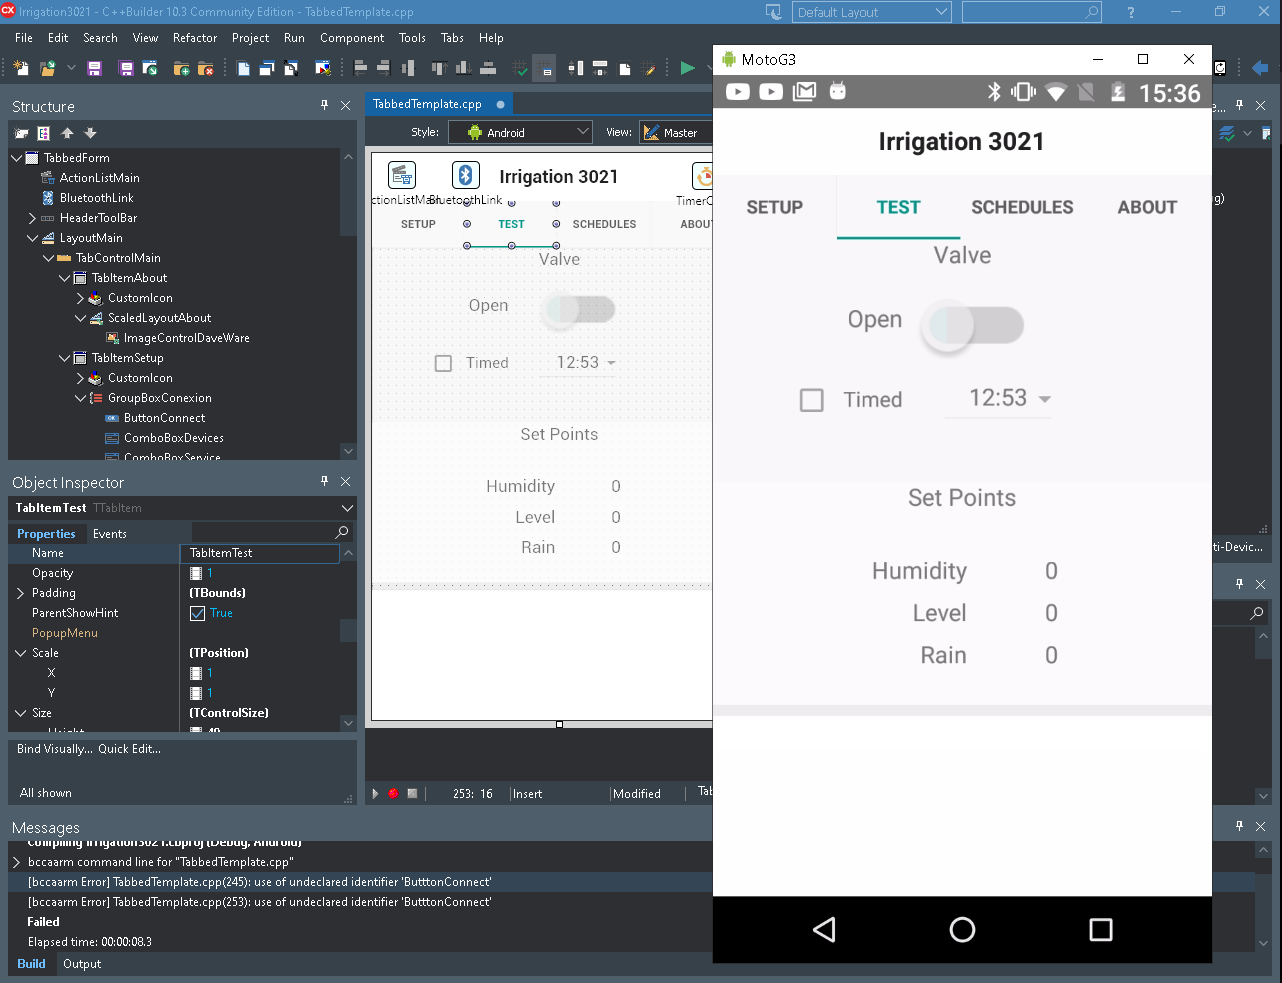
Task: Expand the Padding property
Action: pyautogui.click(x=20, y=593)
